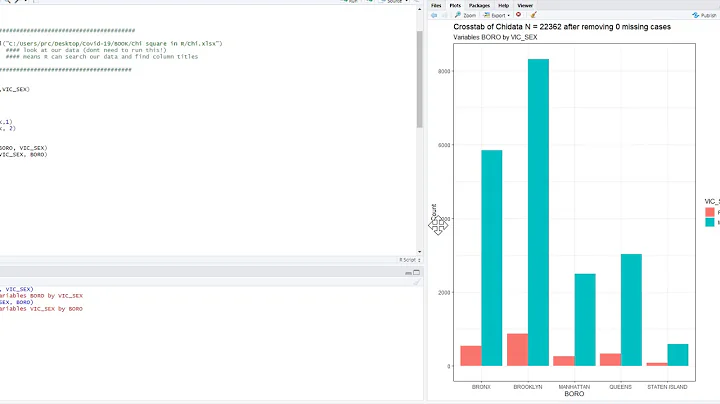This screenshot has height=404, width=720.
Task: Publish the plot
Action: pos(704,15)
